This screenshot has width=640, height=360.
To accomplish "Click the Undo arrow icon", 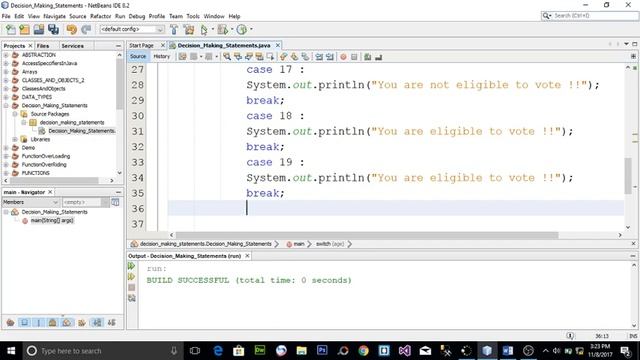I will pos(71,29).
